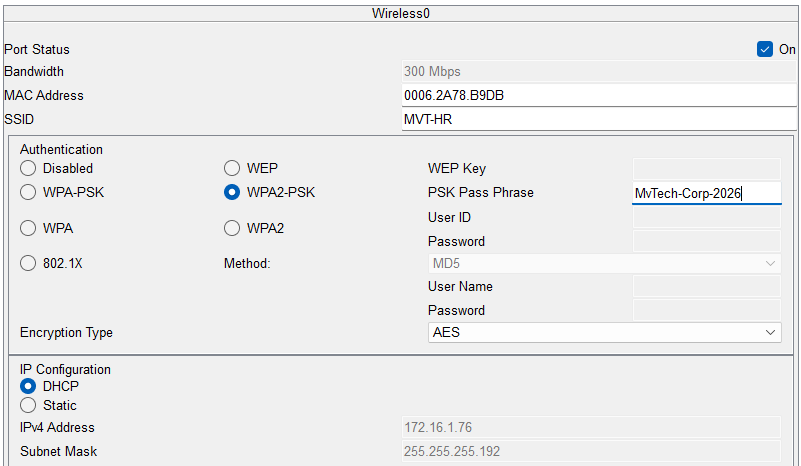Screen dimensions: 801x466
Task: Click the Bandwidth 300 Mbps field
Action: pyautogui.click(x=599, y=72)
